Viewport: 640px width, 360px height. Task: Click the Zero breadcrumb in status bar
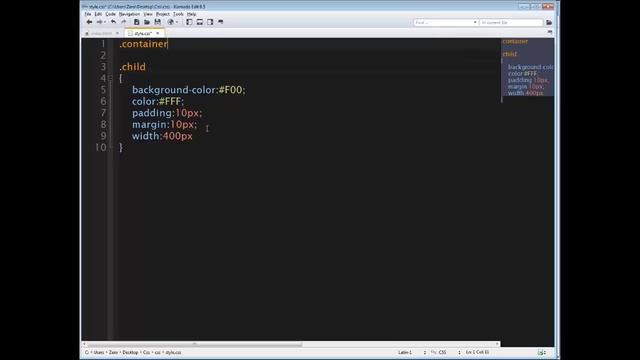pyautogui.click(x=113, y=352)
